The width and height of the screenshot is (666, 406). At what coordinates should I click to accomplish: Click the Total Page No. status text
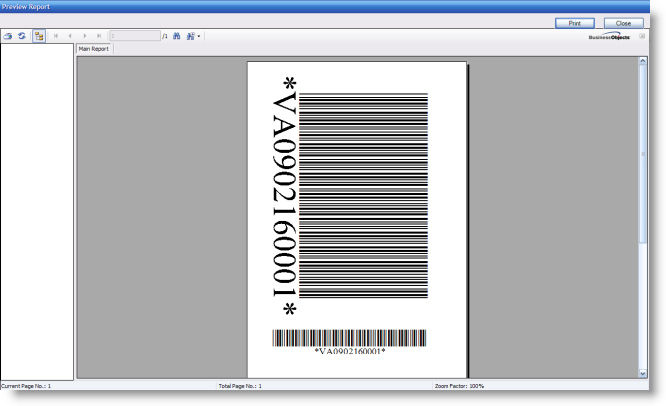click(240, 386)
